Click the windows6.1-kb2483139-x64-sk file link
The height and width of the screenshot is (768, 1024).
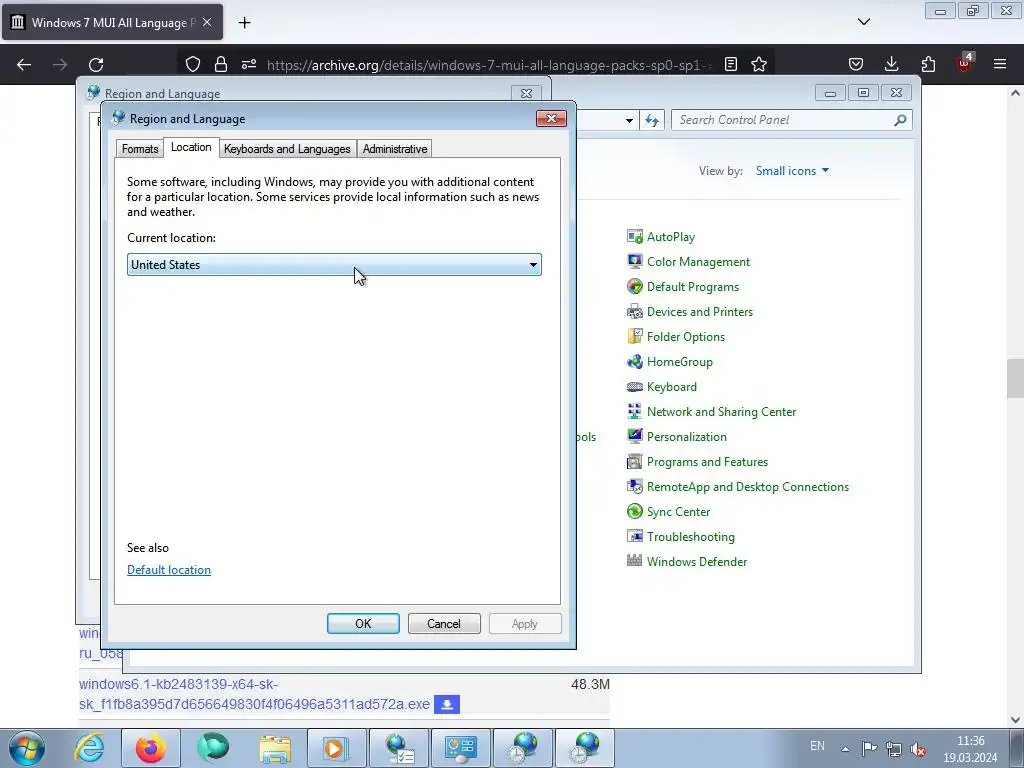[x=254, y=694]
